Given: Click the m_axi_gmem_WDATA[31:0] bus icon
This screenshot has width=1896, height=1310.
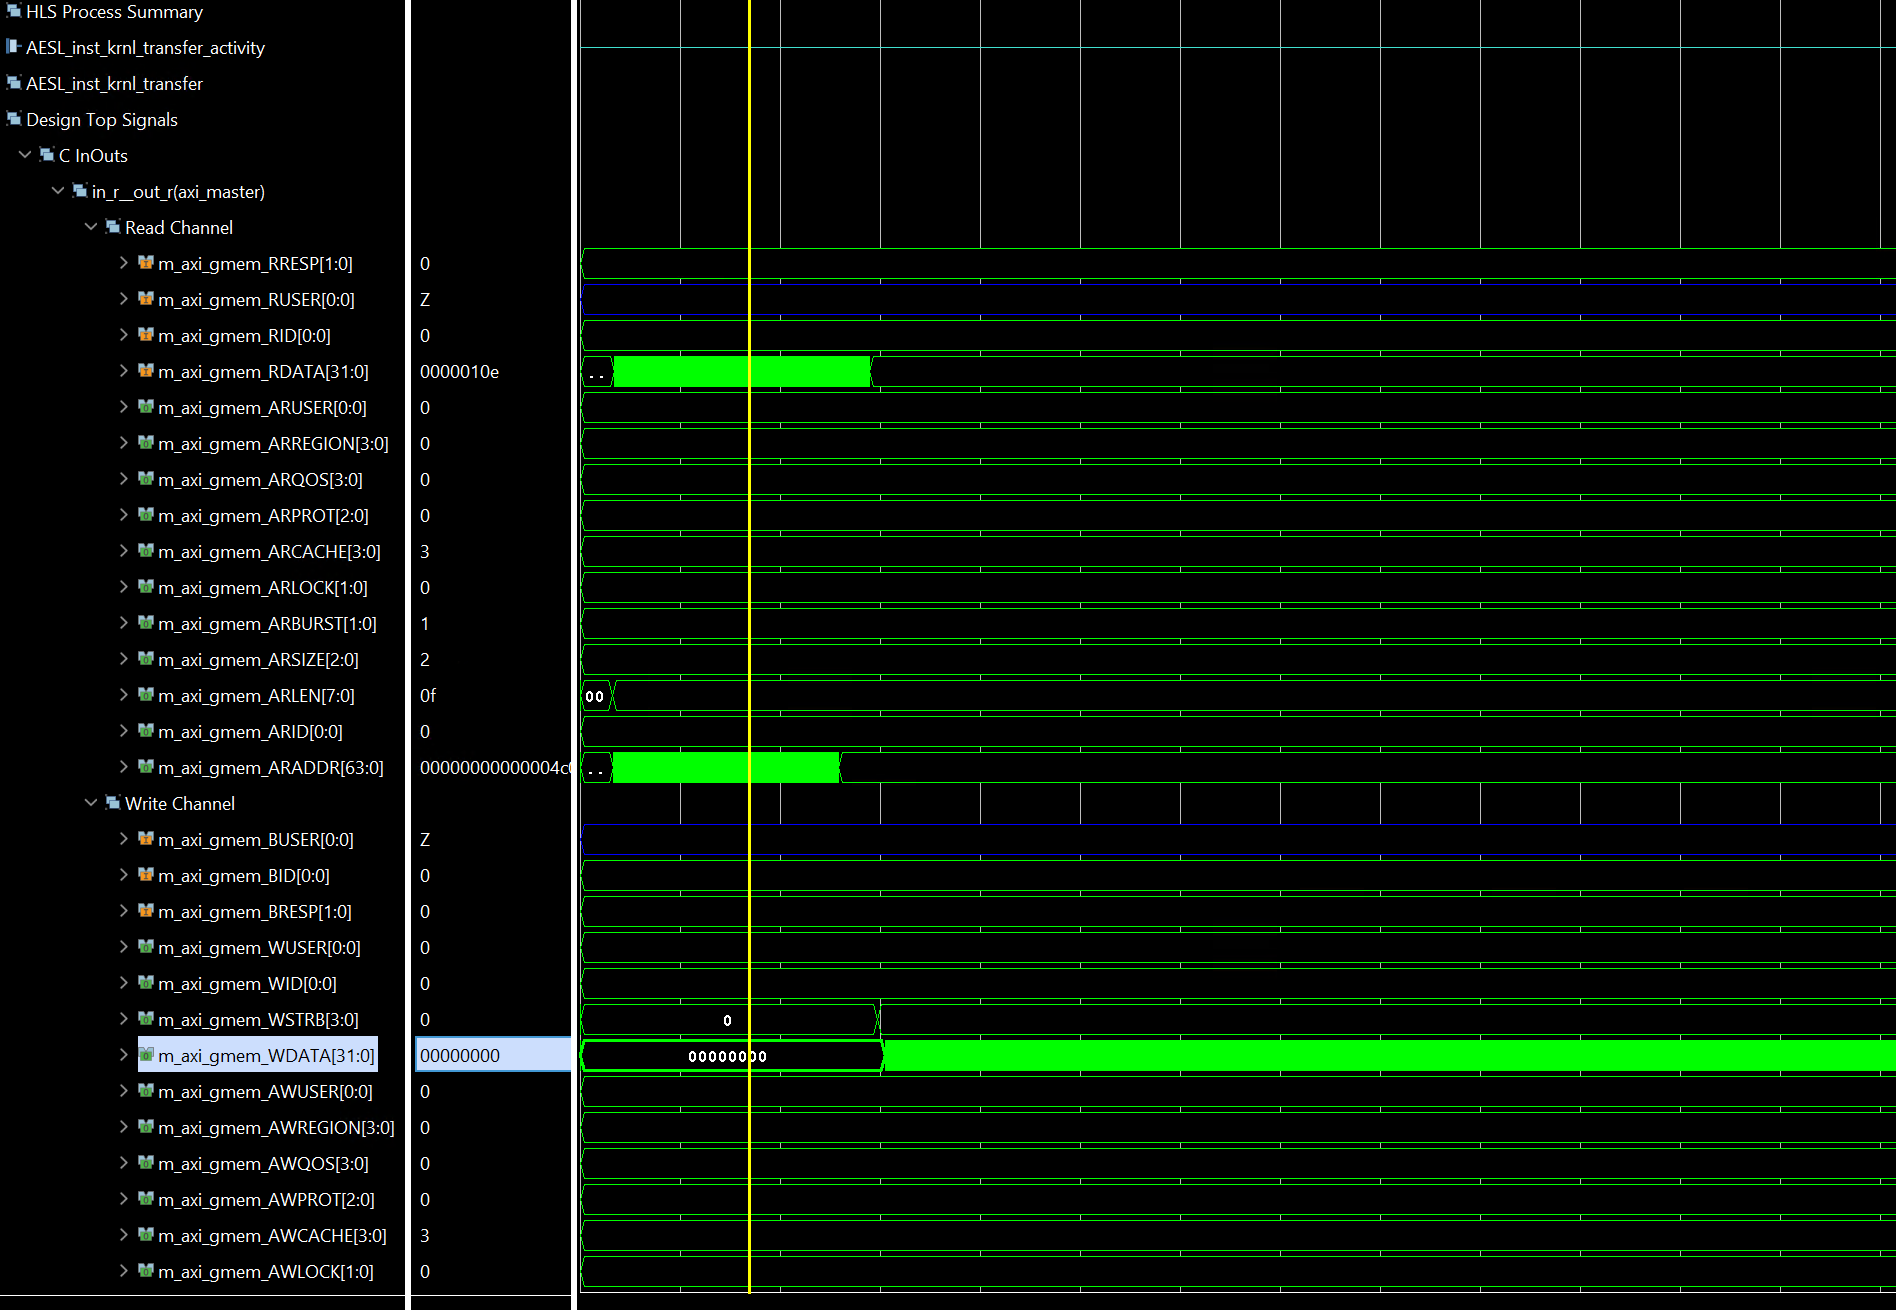Looking at the screenshot, I should click(146, 1055).
